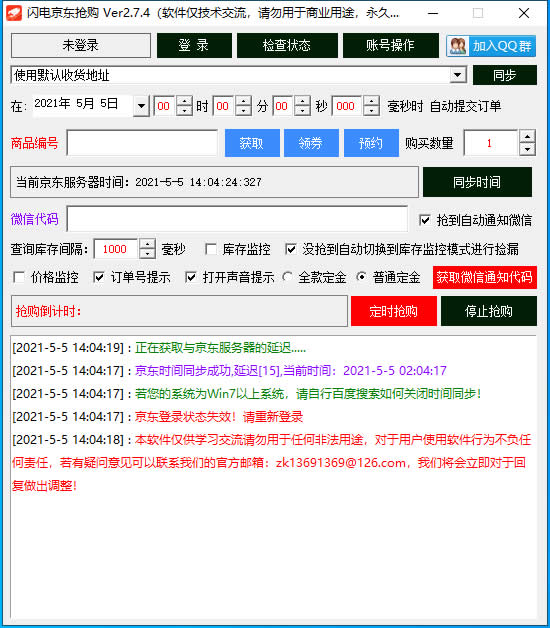The image size is (550, 628).
Task: Click the red 定时抢购 button
Action: 394,311
